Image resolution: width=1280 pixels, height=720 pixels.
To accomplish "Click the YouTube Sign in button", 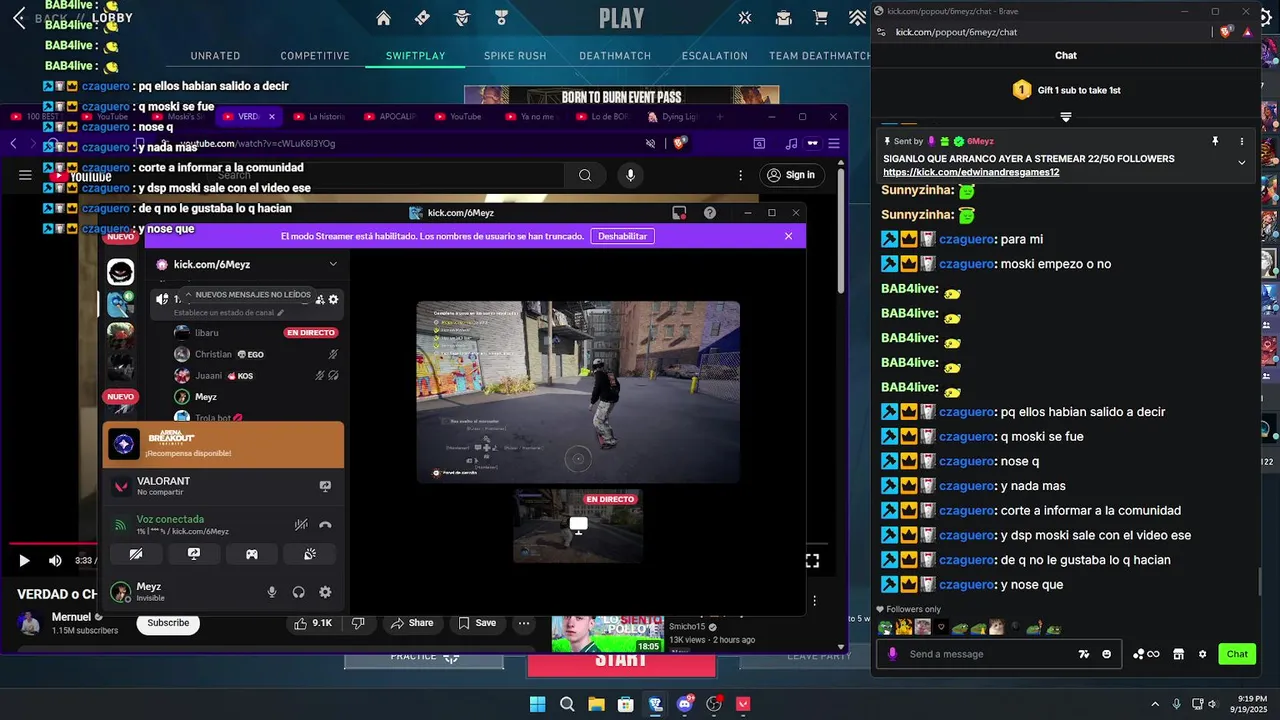I will tap(790, 175).
